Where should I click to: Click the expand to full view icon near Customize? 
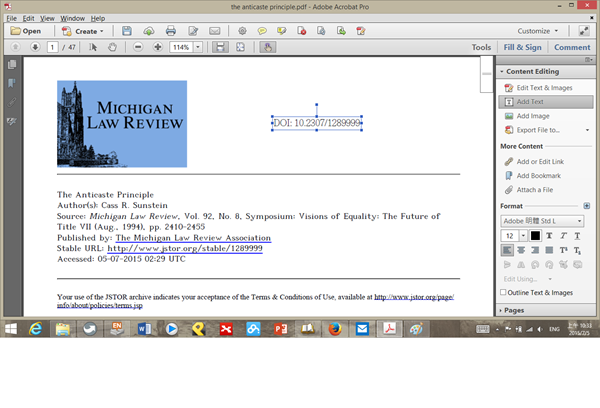pyautogui.click(x=584, y=31)
